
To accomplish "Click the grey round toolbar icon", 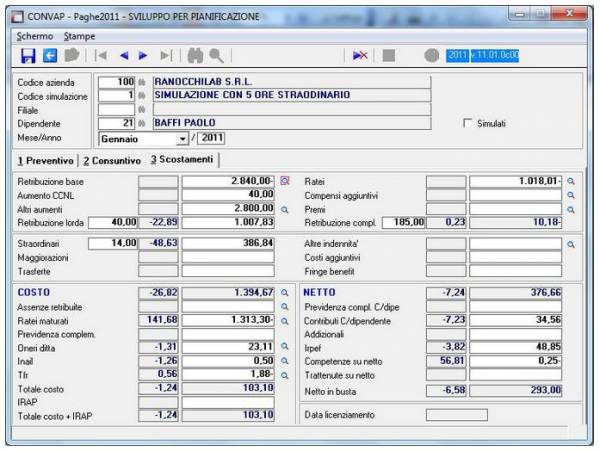I will click(432, 56).
